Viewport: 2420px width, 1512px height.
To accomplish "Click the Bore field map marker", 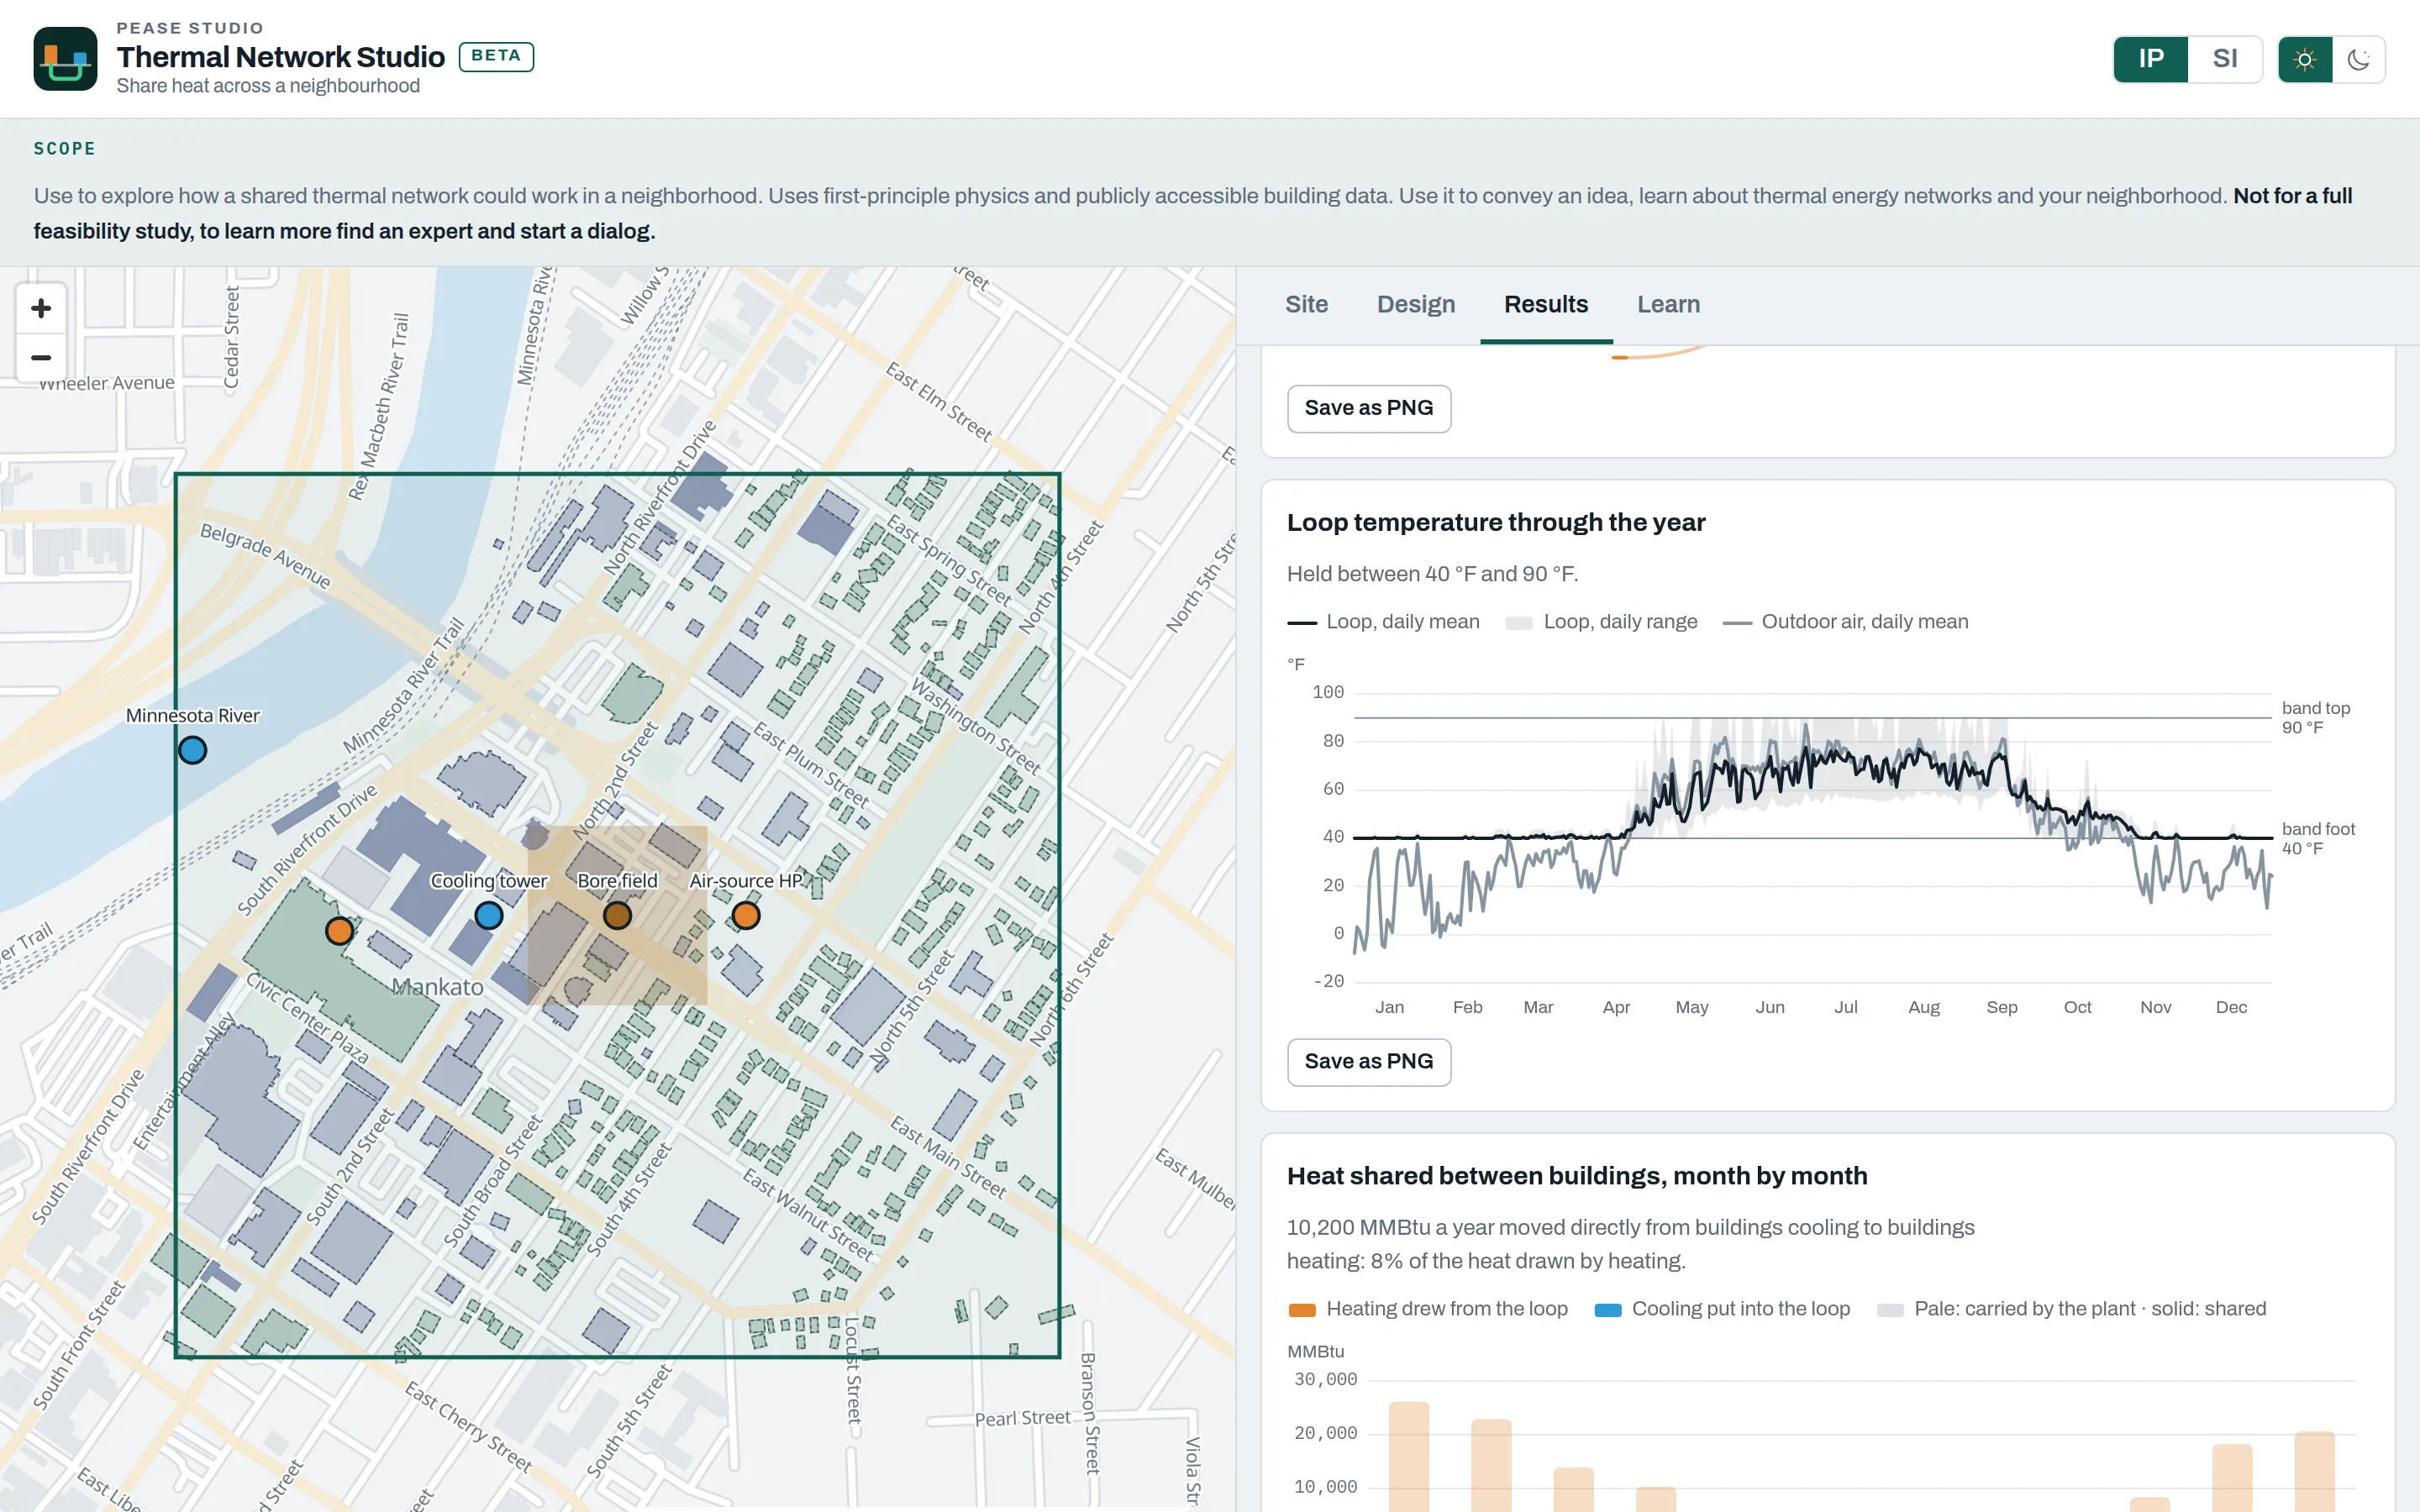I will click(617, 915).
